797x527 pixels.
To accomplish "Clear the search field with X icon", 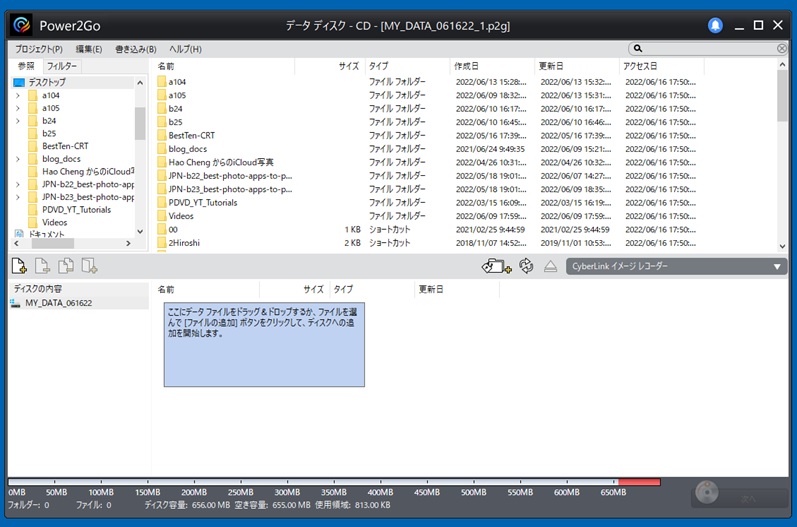I will pyautogui.click(x=782, y=48).
